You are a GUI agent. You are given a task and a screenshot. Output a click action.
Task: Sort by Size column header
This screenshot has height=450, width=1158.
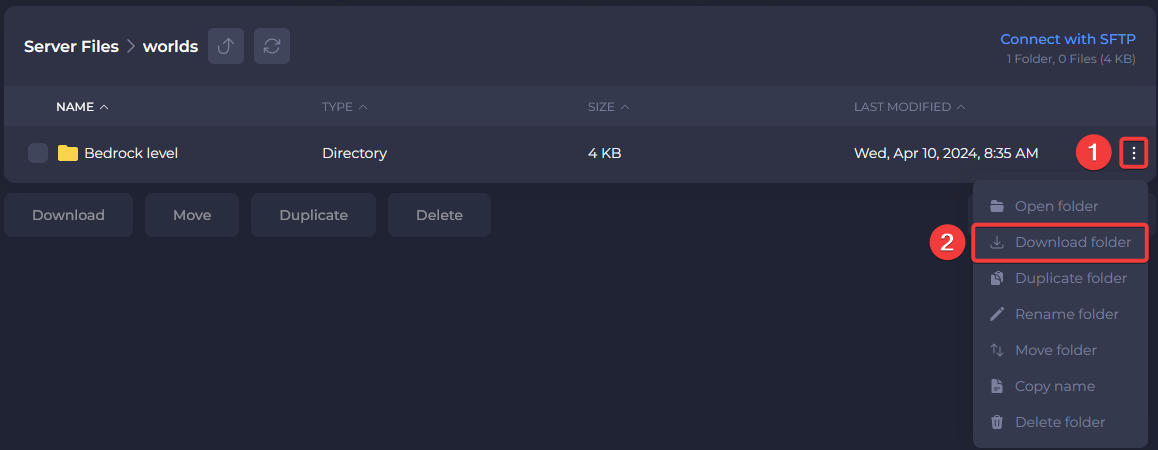pos(608,107)
